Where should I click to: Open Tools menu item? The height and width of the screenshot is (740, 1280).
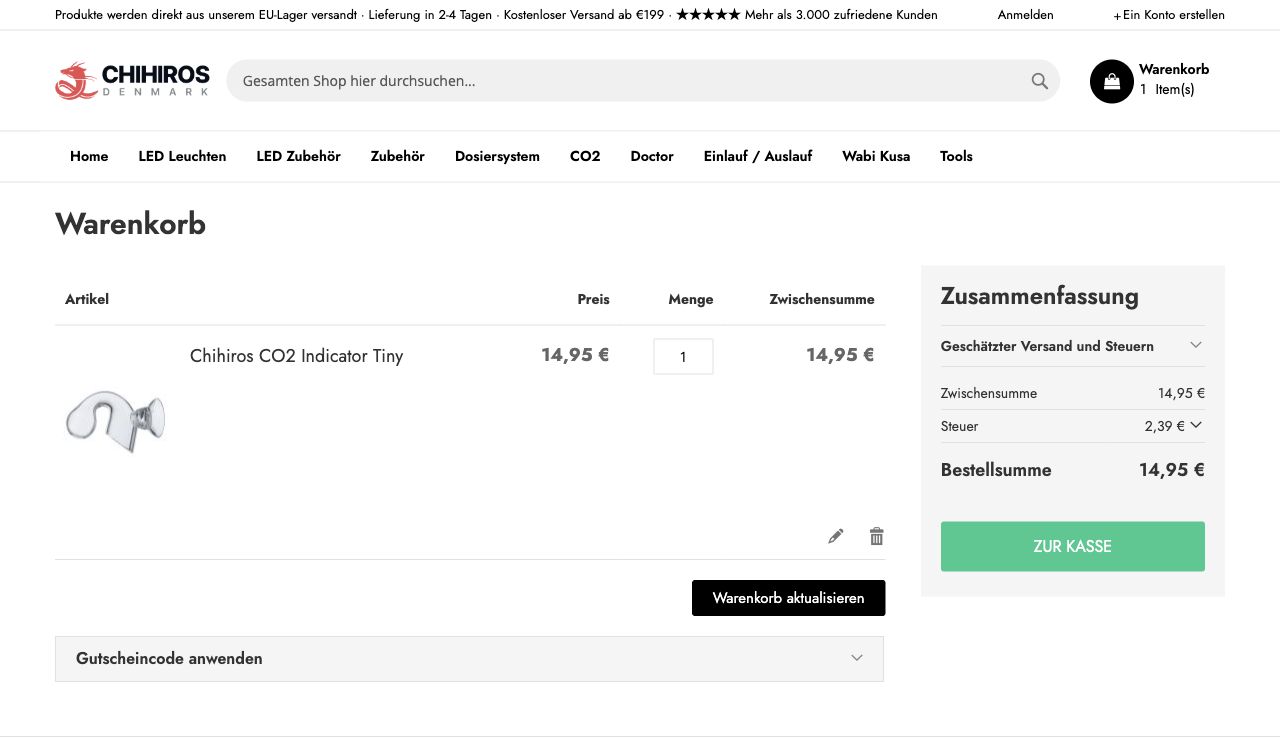point(956,156)
